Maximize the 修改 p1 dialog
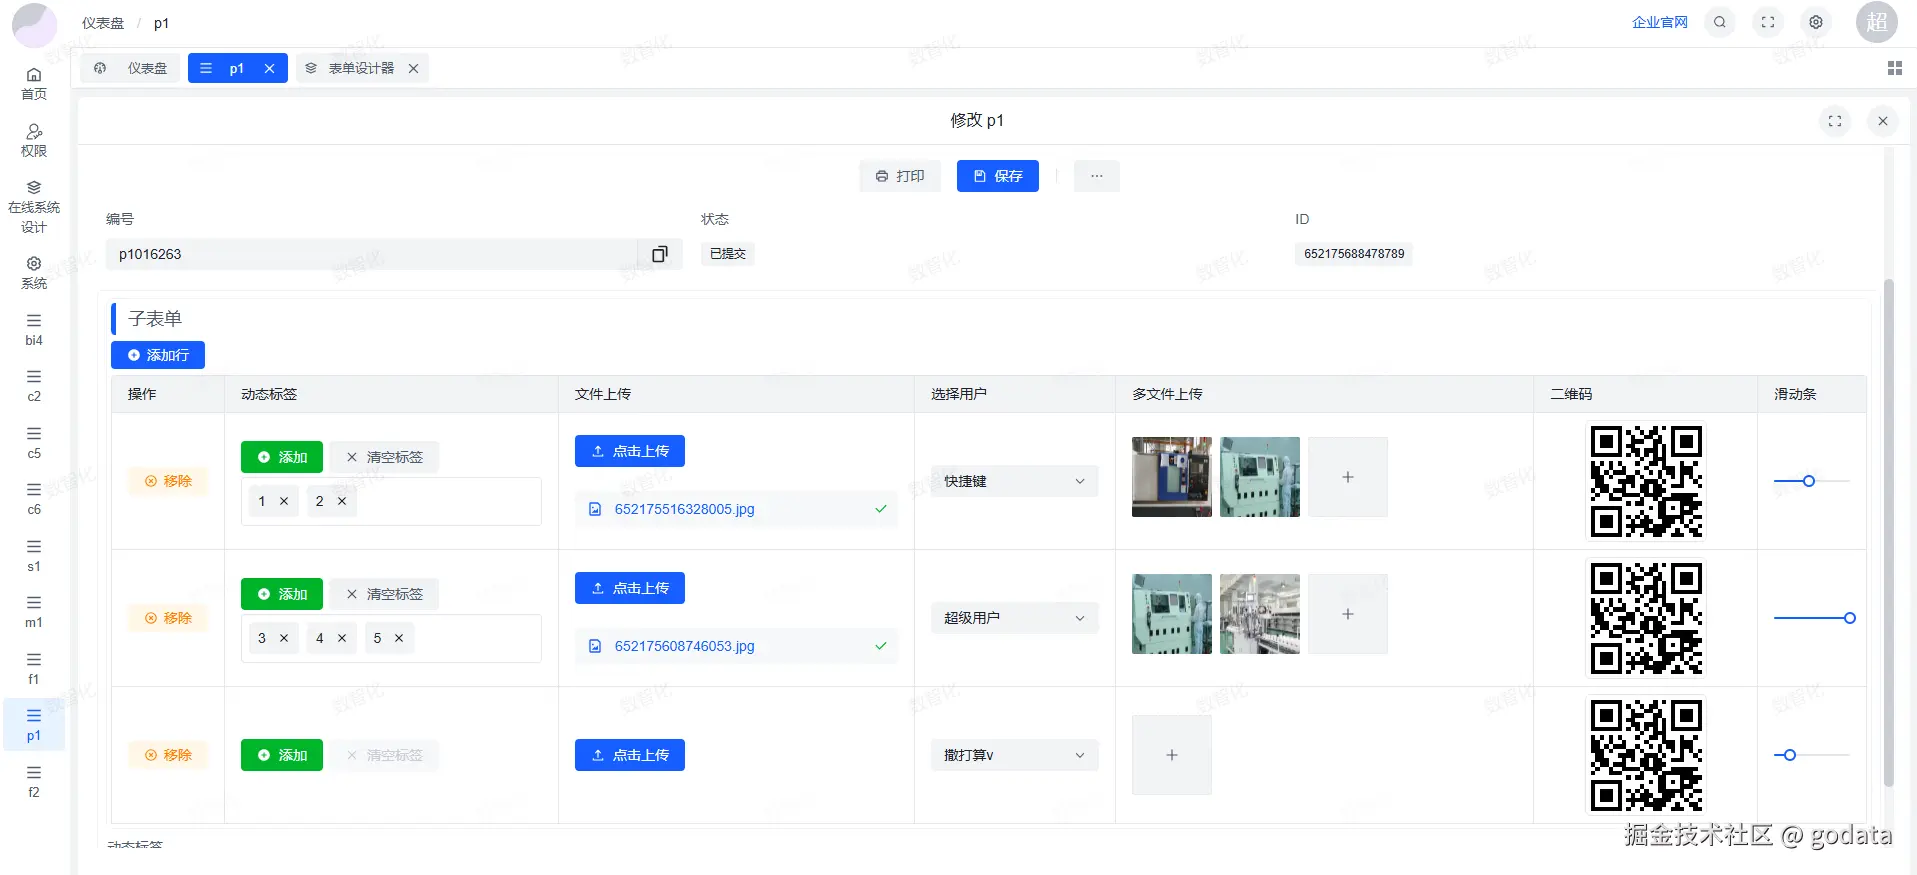Viewport: 1917px width, 875px height. point(1835,121)
